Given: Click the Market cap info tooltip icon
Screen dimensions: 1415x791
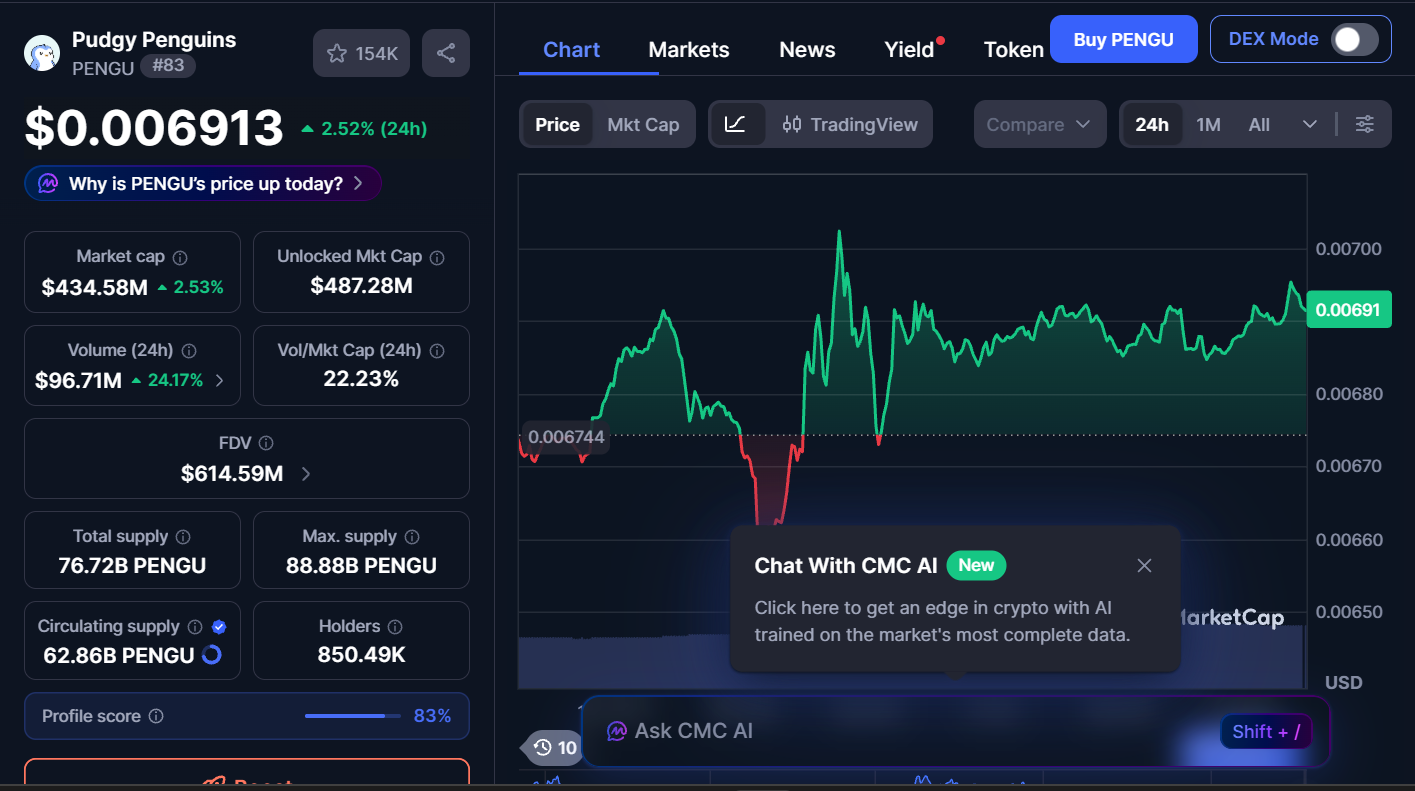Looking at the screenshot, I should point(178,256).
